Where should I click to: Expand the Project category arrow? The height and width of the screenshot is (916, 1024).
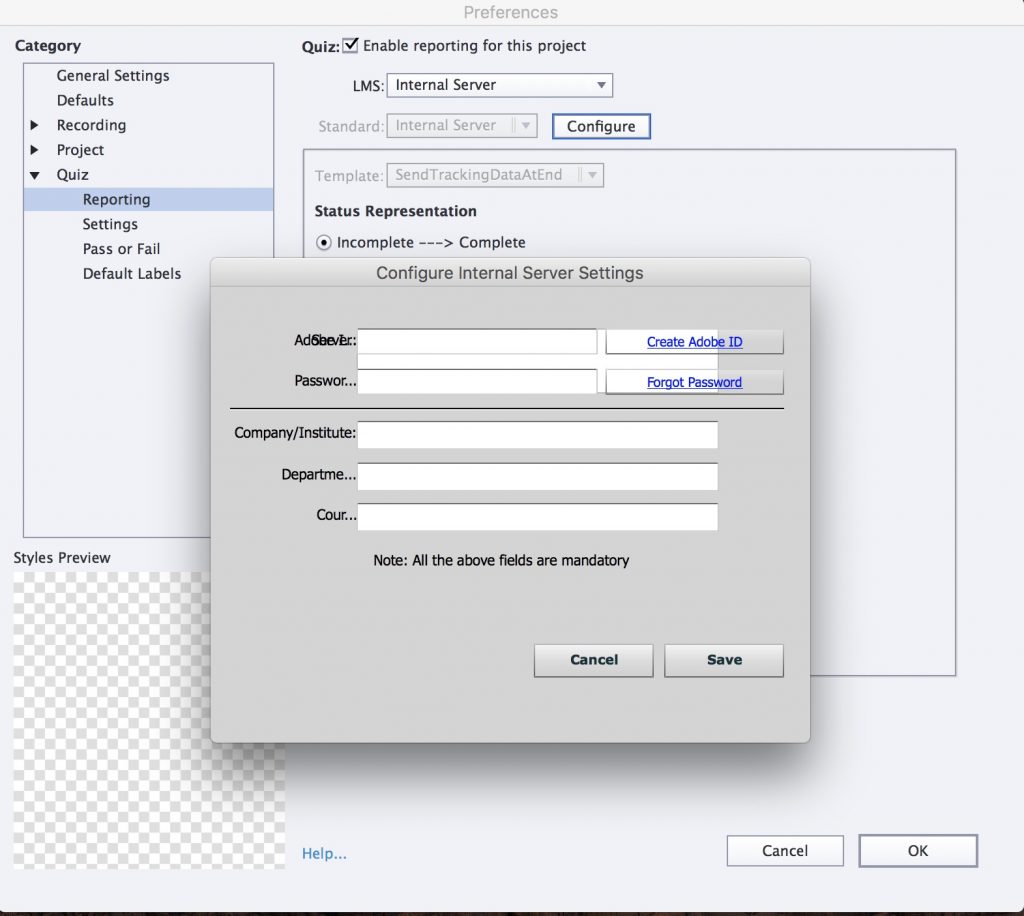coord(35,150)
